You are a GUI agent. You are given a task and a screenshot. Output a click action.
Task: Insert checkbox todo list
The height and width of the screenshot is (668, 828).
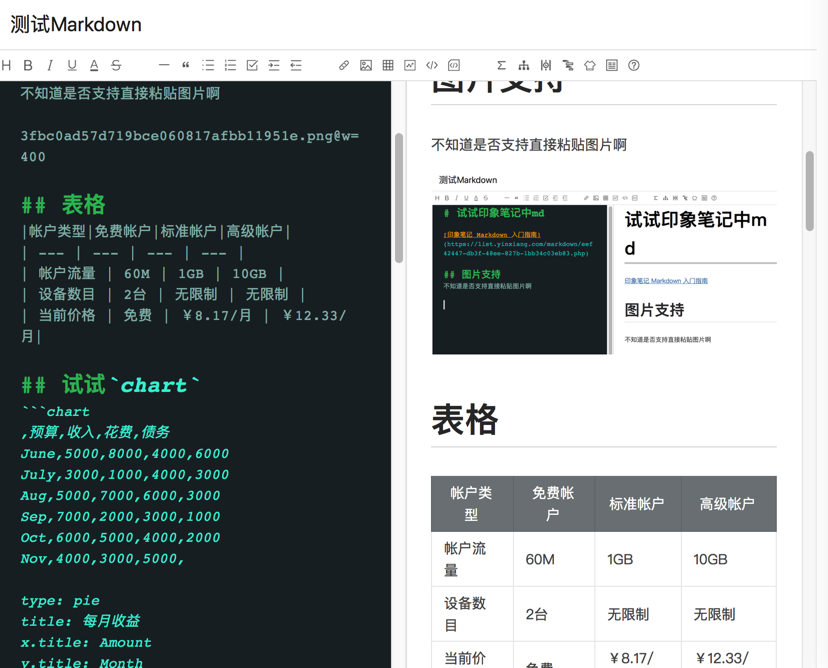coord(252,65)
